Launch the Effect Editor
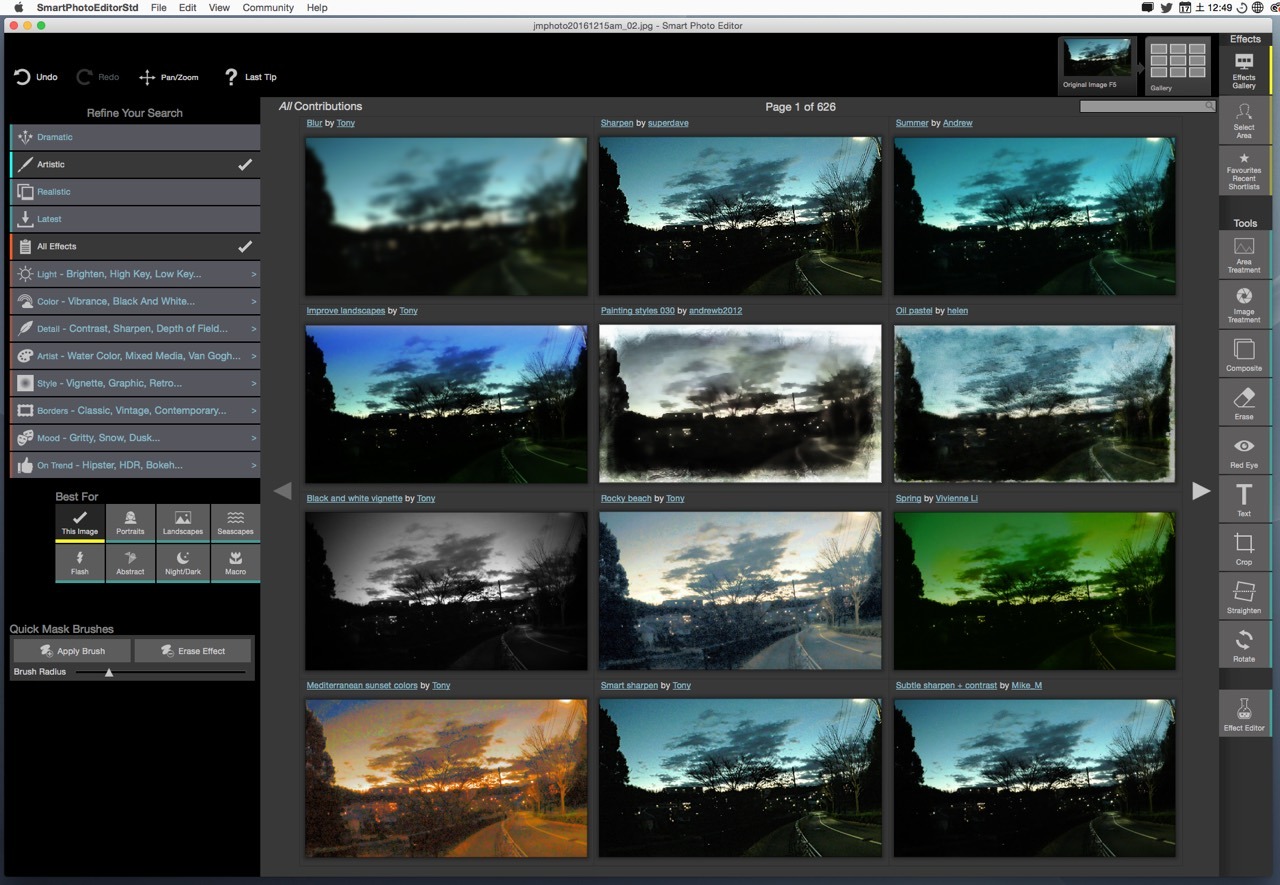This screenshot has width=1280, height=885. click(x=1244, y=714)
